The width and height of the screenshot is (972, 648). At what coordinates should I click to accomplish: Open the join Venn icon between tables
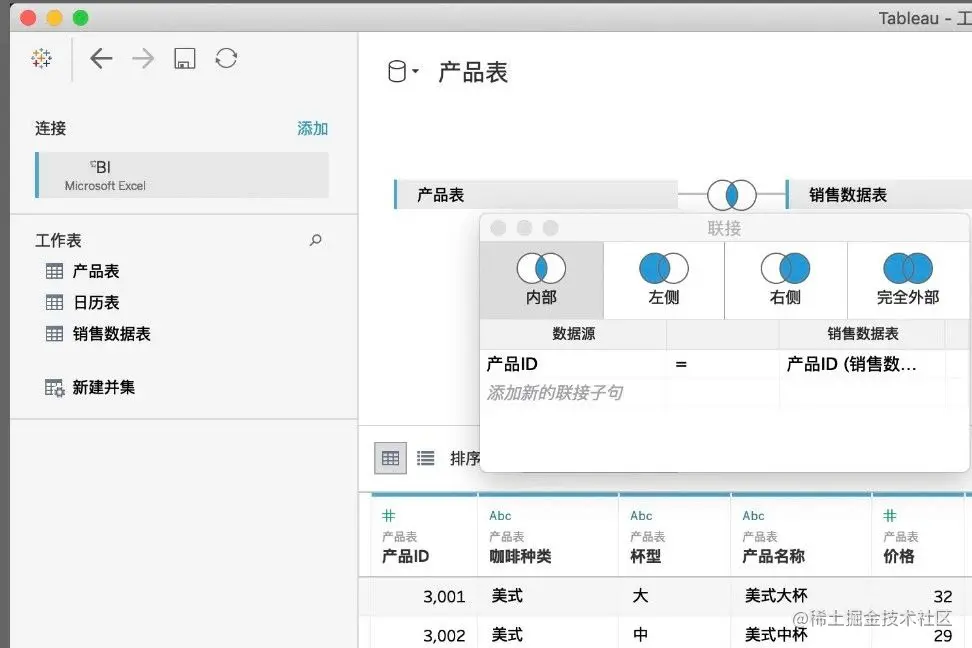732,195
